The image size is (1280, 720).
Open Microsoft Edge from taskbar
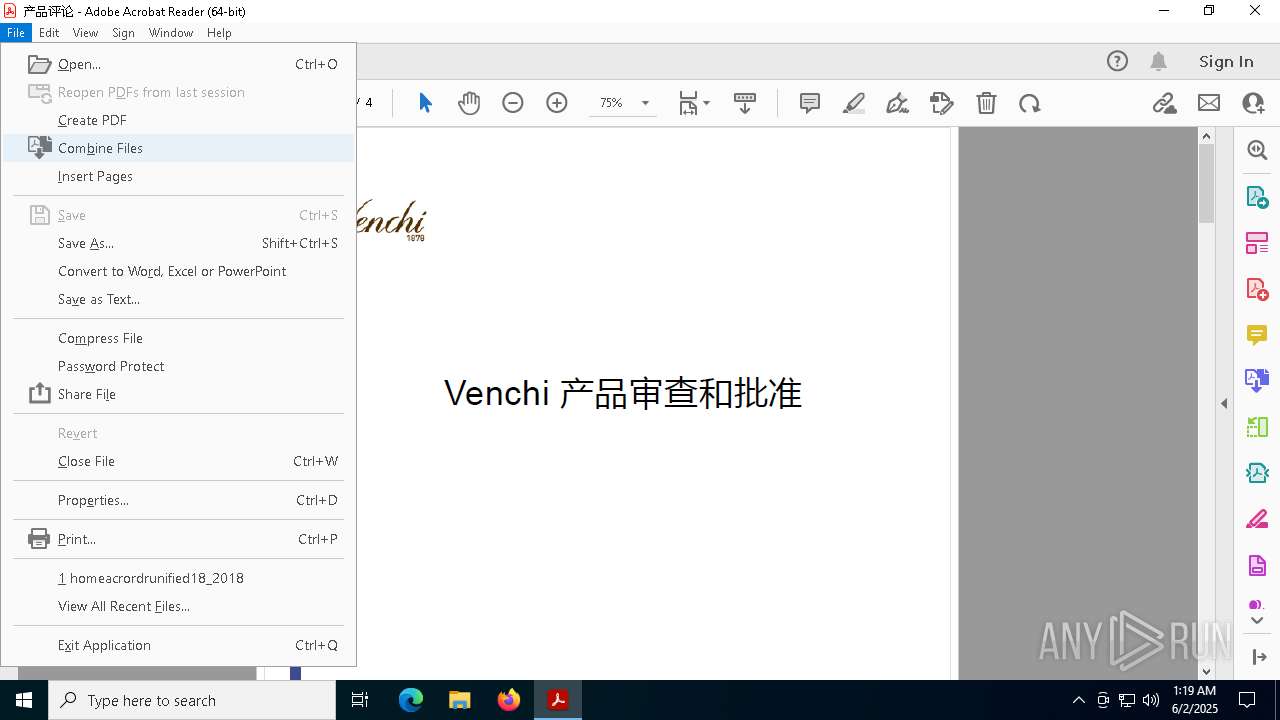411,700
